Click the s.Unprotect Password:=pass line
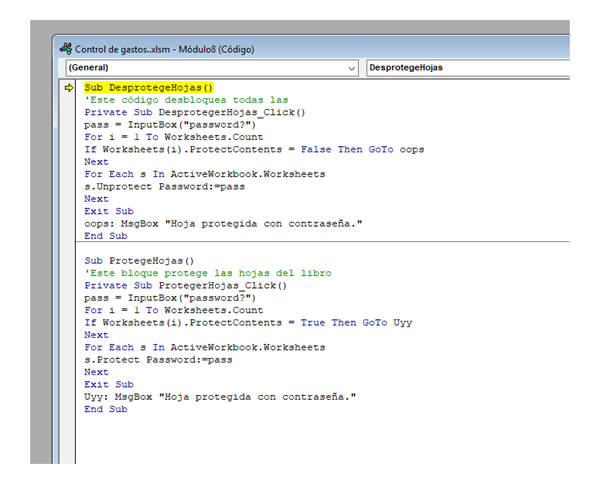The width and height of the screenshot is (600, 484). 164,186
